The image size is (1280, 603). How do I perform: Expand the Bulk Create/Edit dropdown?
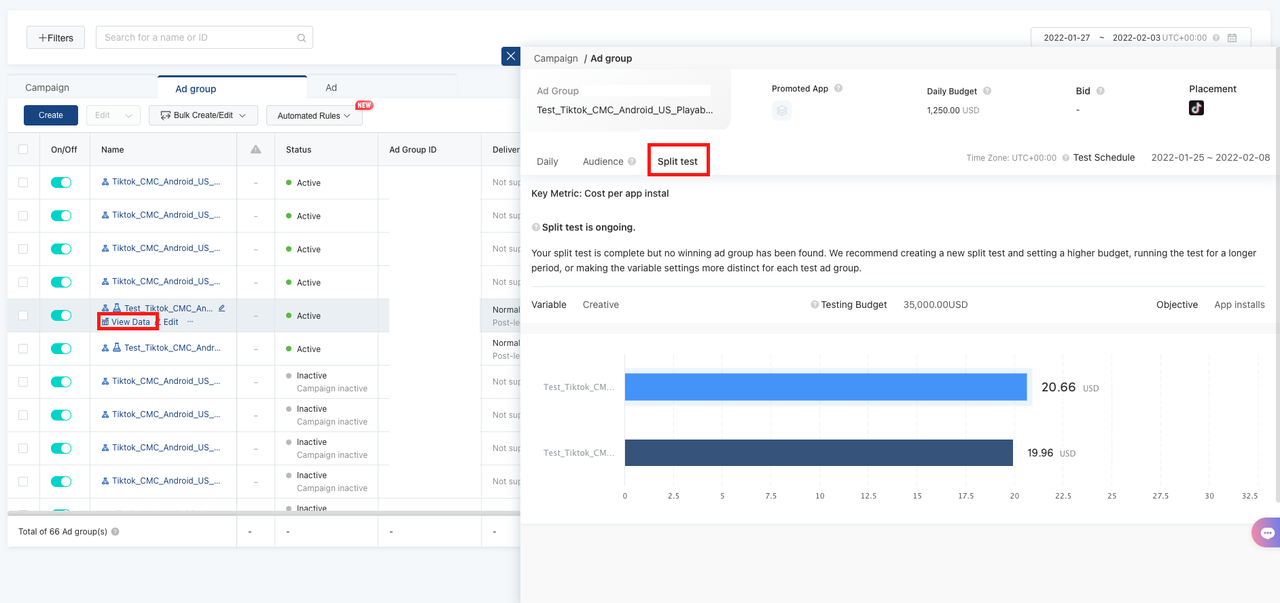(203, 115)
